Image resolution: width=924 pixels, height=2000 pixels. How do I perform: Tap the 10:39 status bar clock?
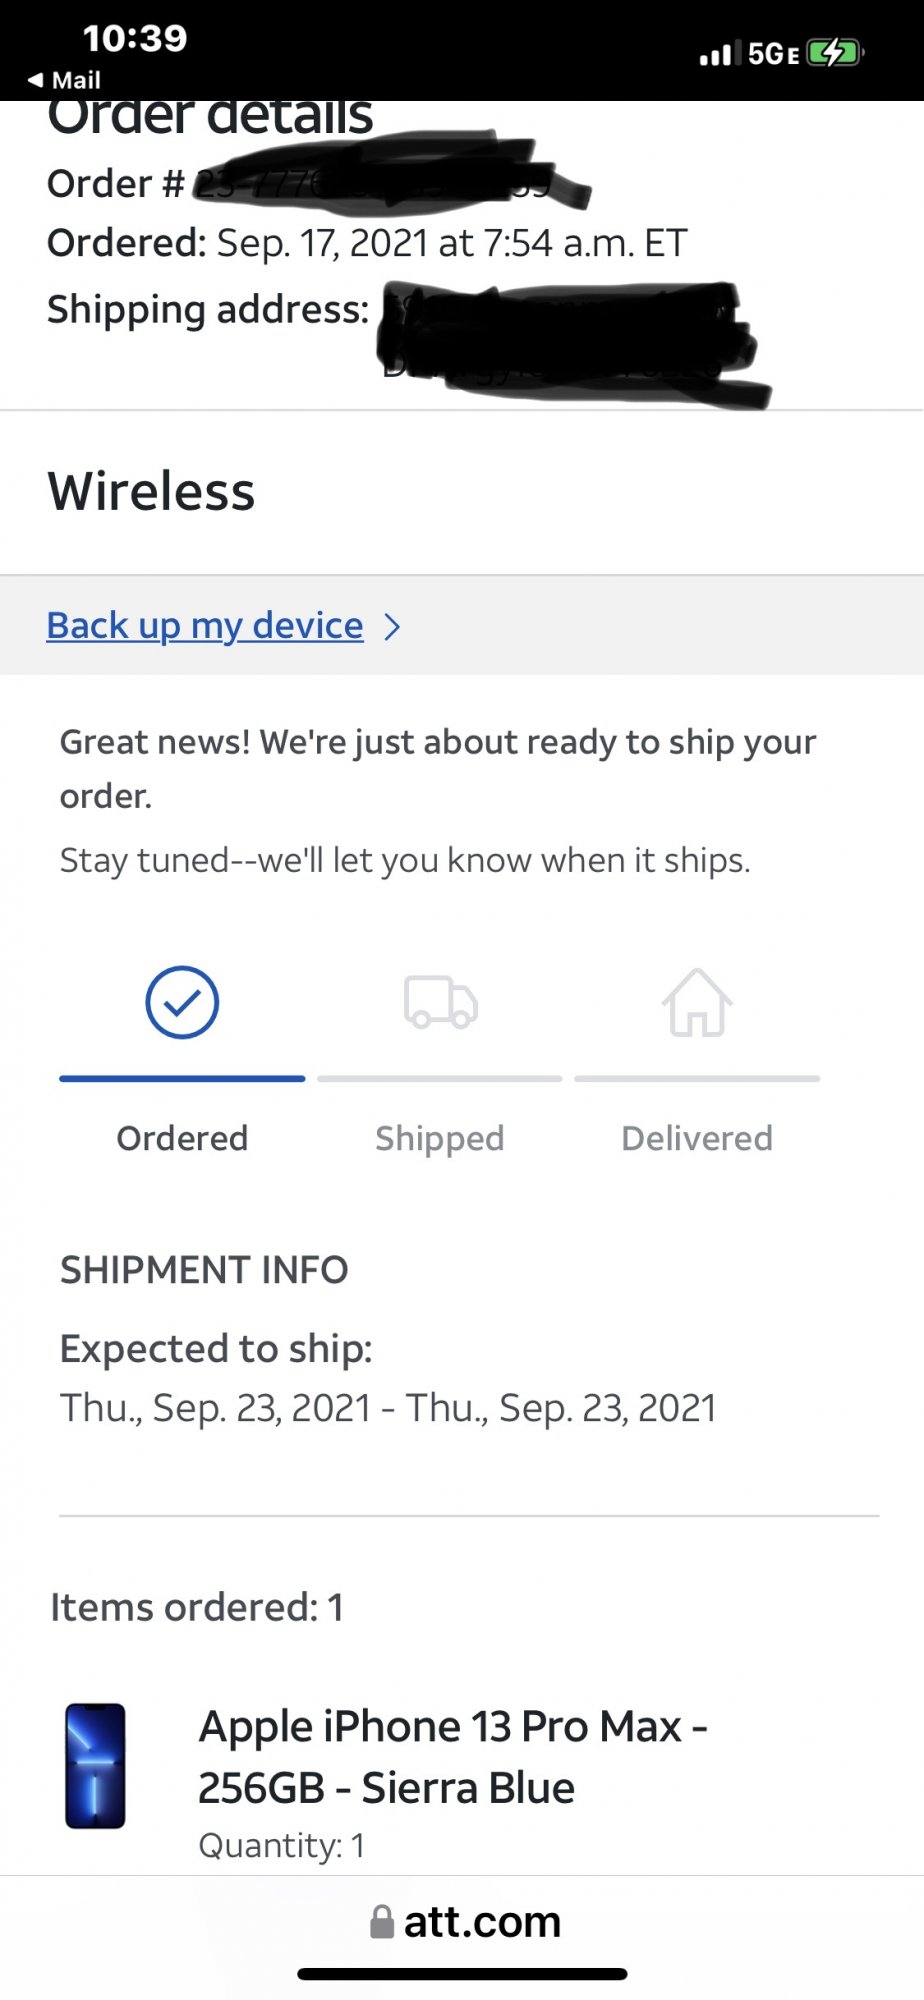135,38
